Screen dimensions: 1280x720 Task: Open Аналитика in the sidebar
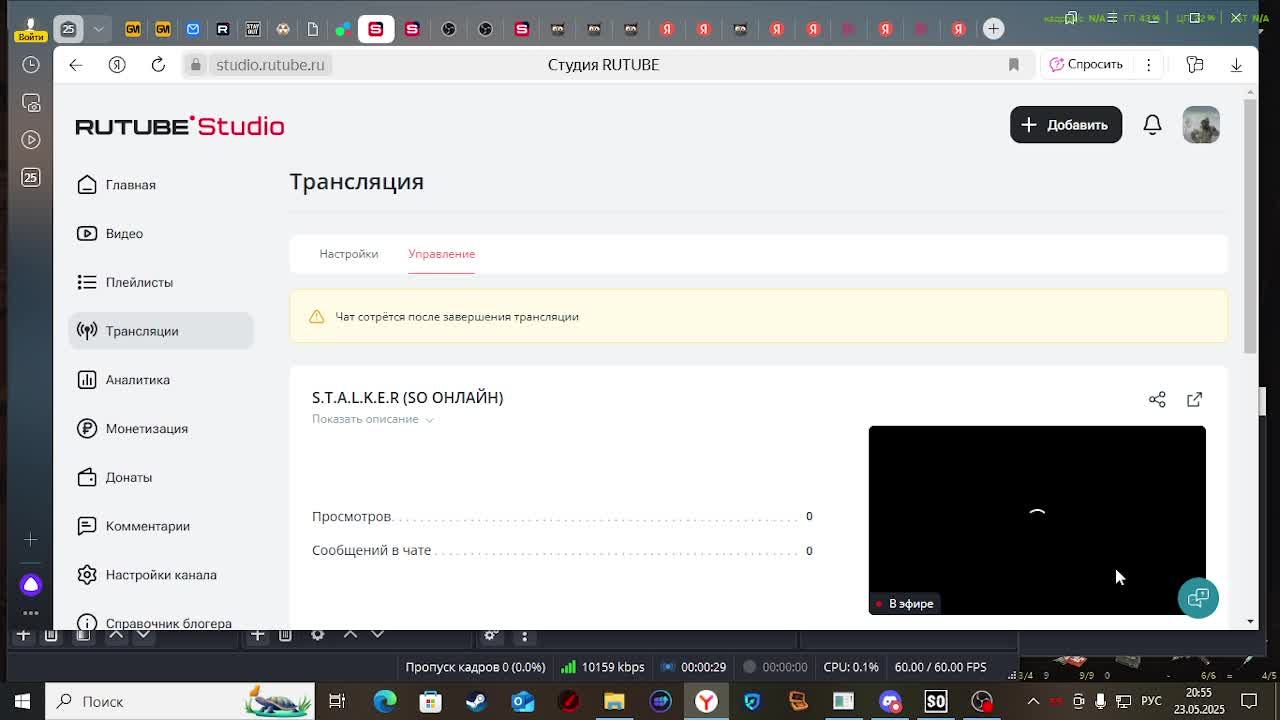160,380
